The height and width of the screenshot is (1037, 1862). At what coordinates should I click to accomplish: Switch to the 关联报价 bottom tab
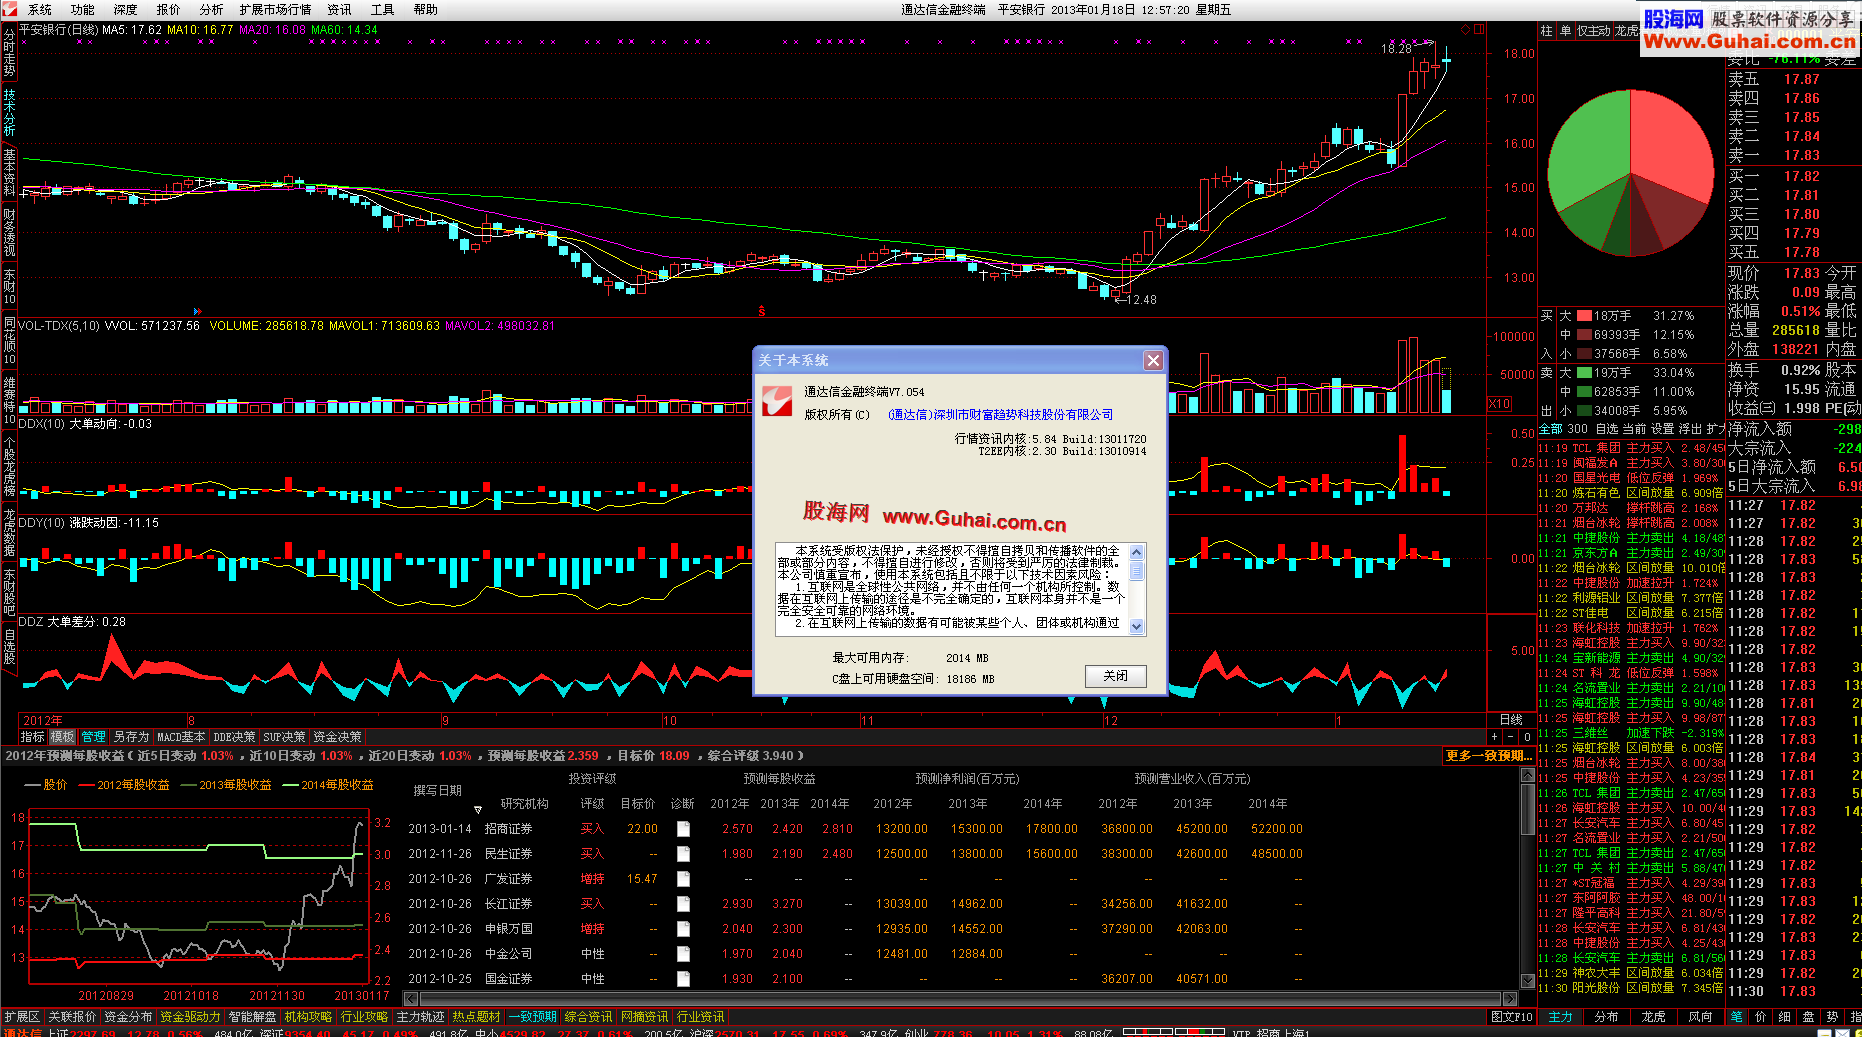pos(72,1017)
